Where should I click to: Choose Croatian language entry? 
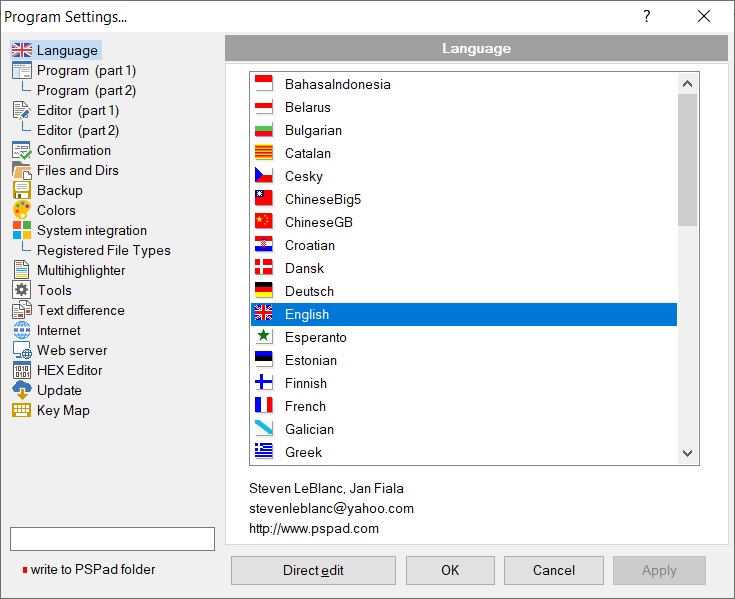(464, 245)
